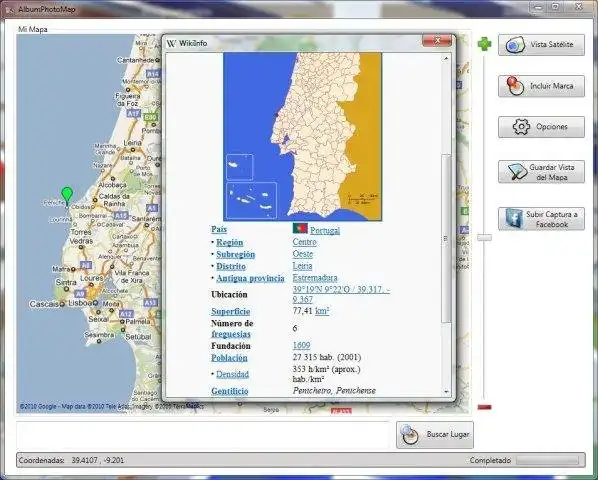This screenshot has width=598, height=480.
Task: Open the Densidad link
Action: 232,374
